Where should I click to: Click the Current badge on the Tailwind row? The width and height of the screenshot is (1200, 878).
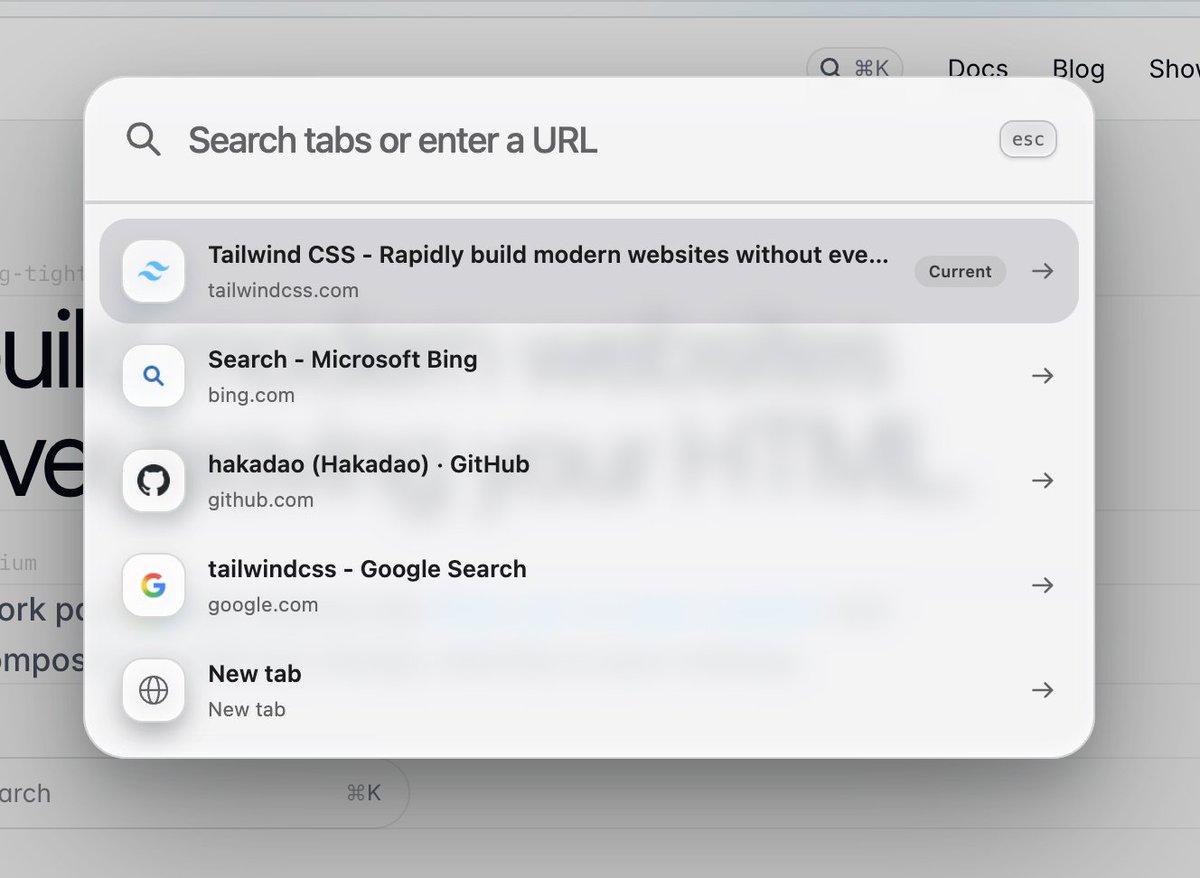click(x=960, y=271)
